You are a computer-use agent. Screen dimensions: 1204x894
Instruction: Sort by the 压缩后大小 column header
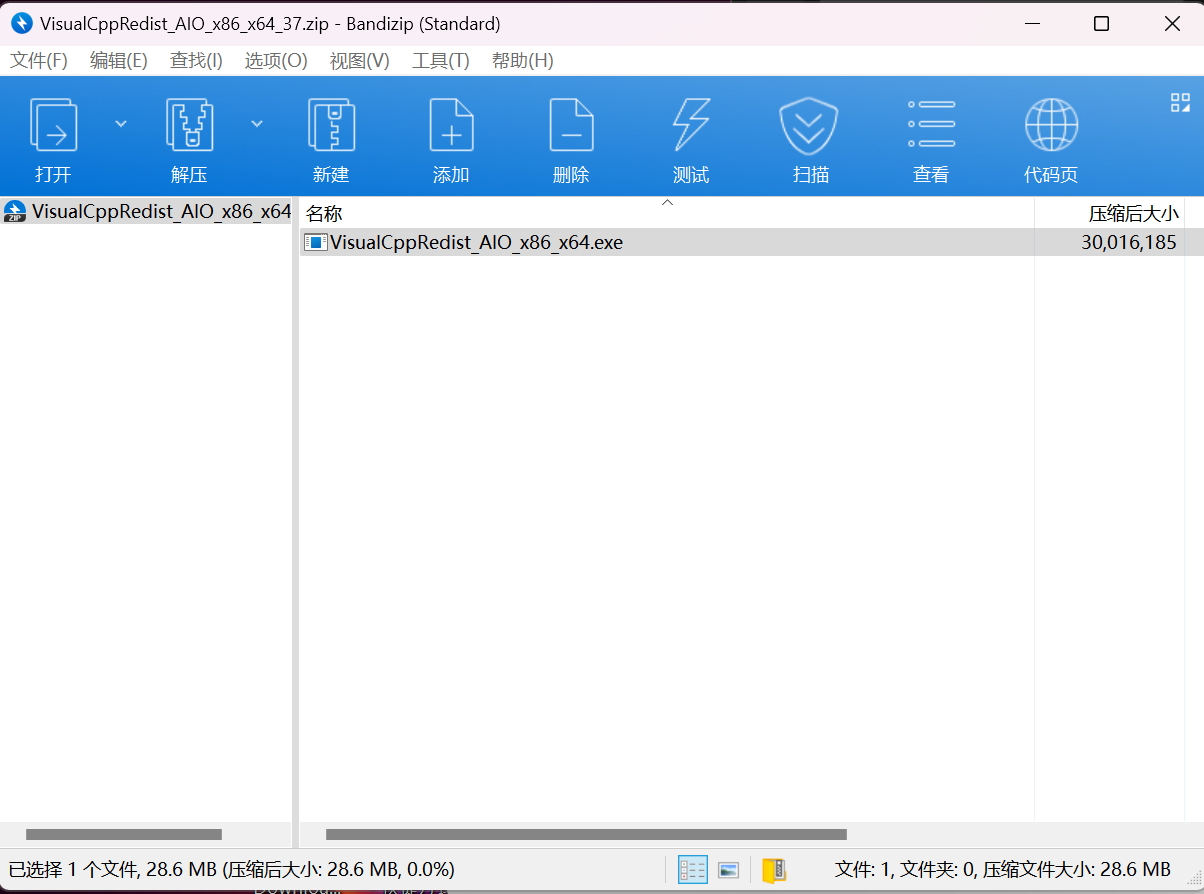[x=1133, y=213]
